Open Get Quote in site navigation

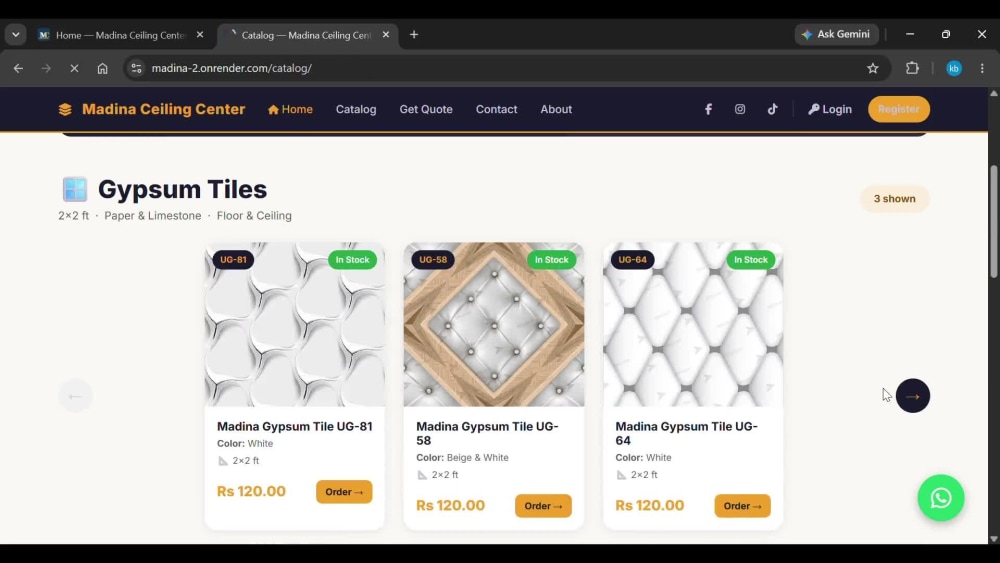coord(426,109)
